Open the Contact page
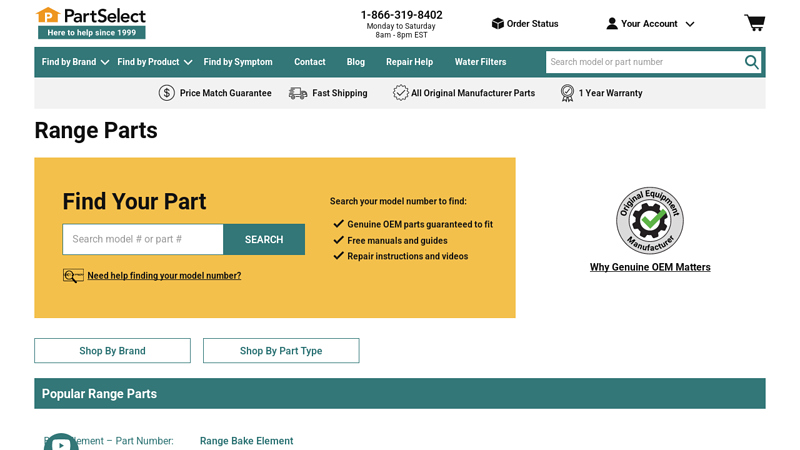Viewport: 800px width, 450px height. pyautogui.click(x=310, y=62)
